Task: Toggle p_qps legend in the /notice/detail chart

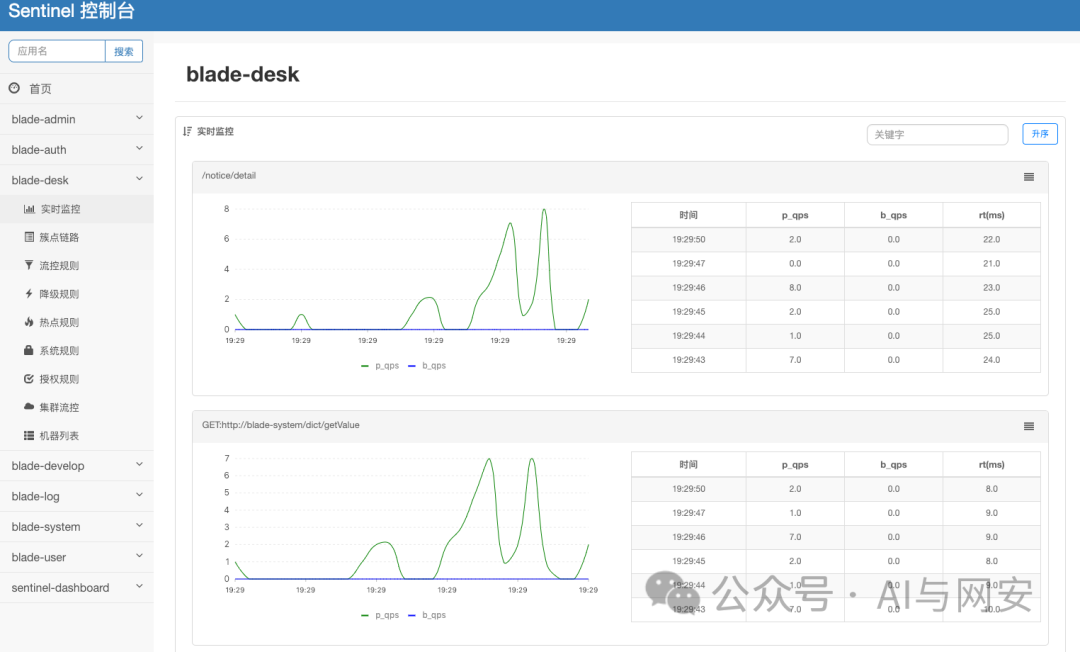Action: click(380, 366)
